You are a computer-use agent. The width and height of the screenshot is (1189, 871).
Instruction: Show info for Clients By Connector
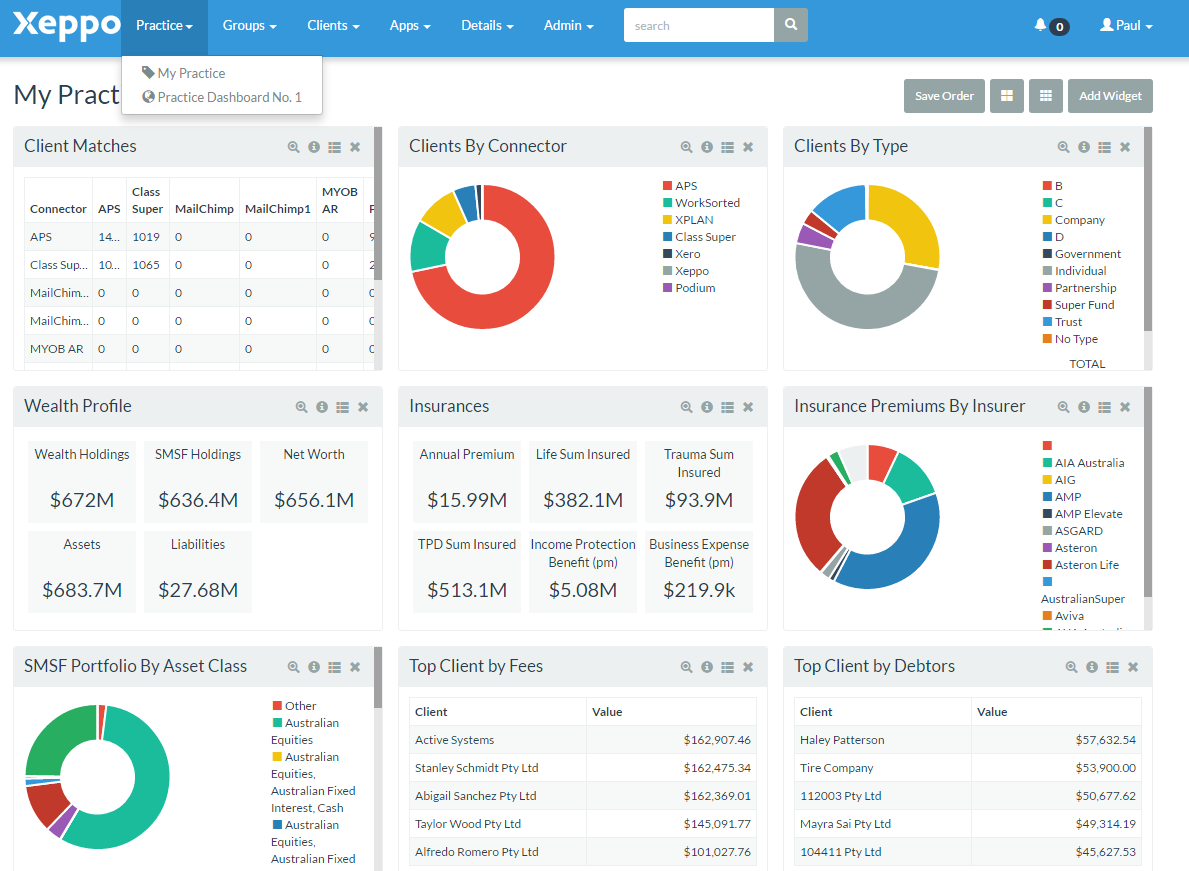coord(707,147)
